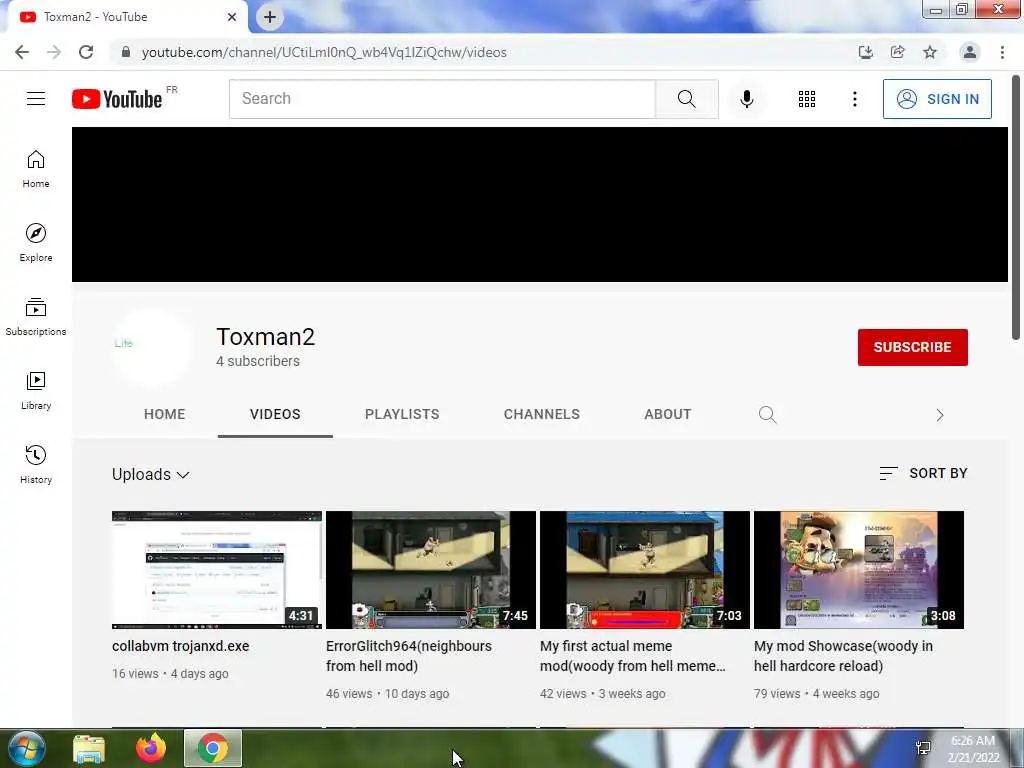The image size is (1024, 768).
Task: Switch to the ABOUT tab
Action: pyautogui.click(x=667, y=414)
